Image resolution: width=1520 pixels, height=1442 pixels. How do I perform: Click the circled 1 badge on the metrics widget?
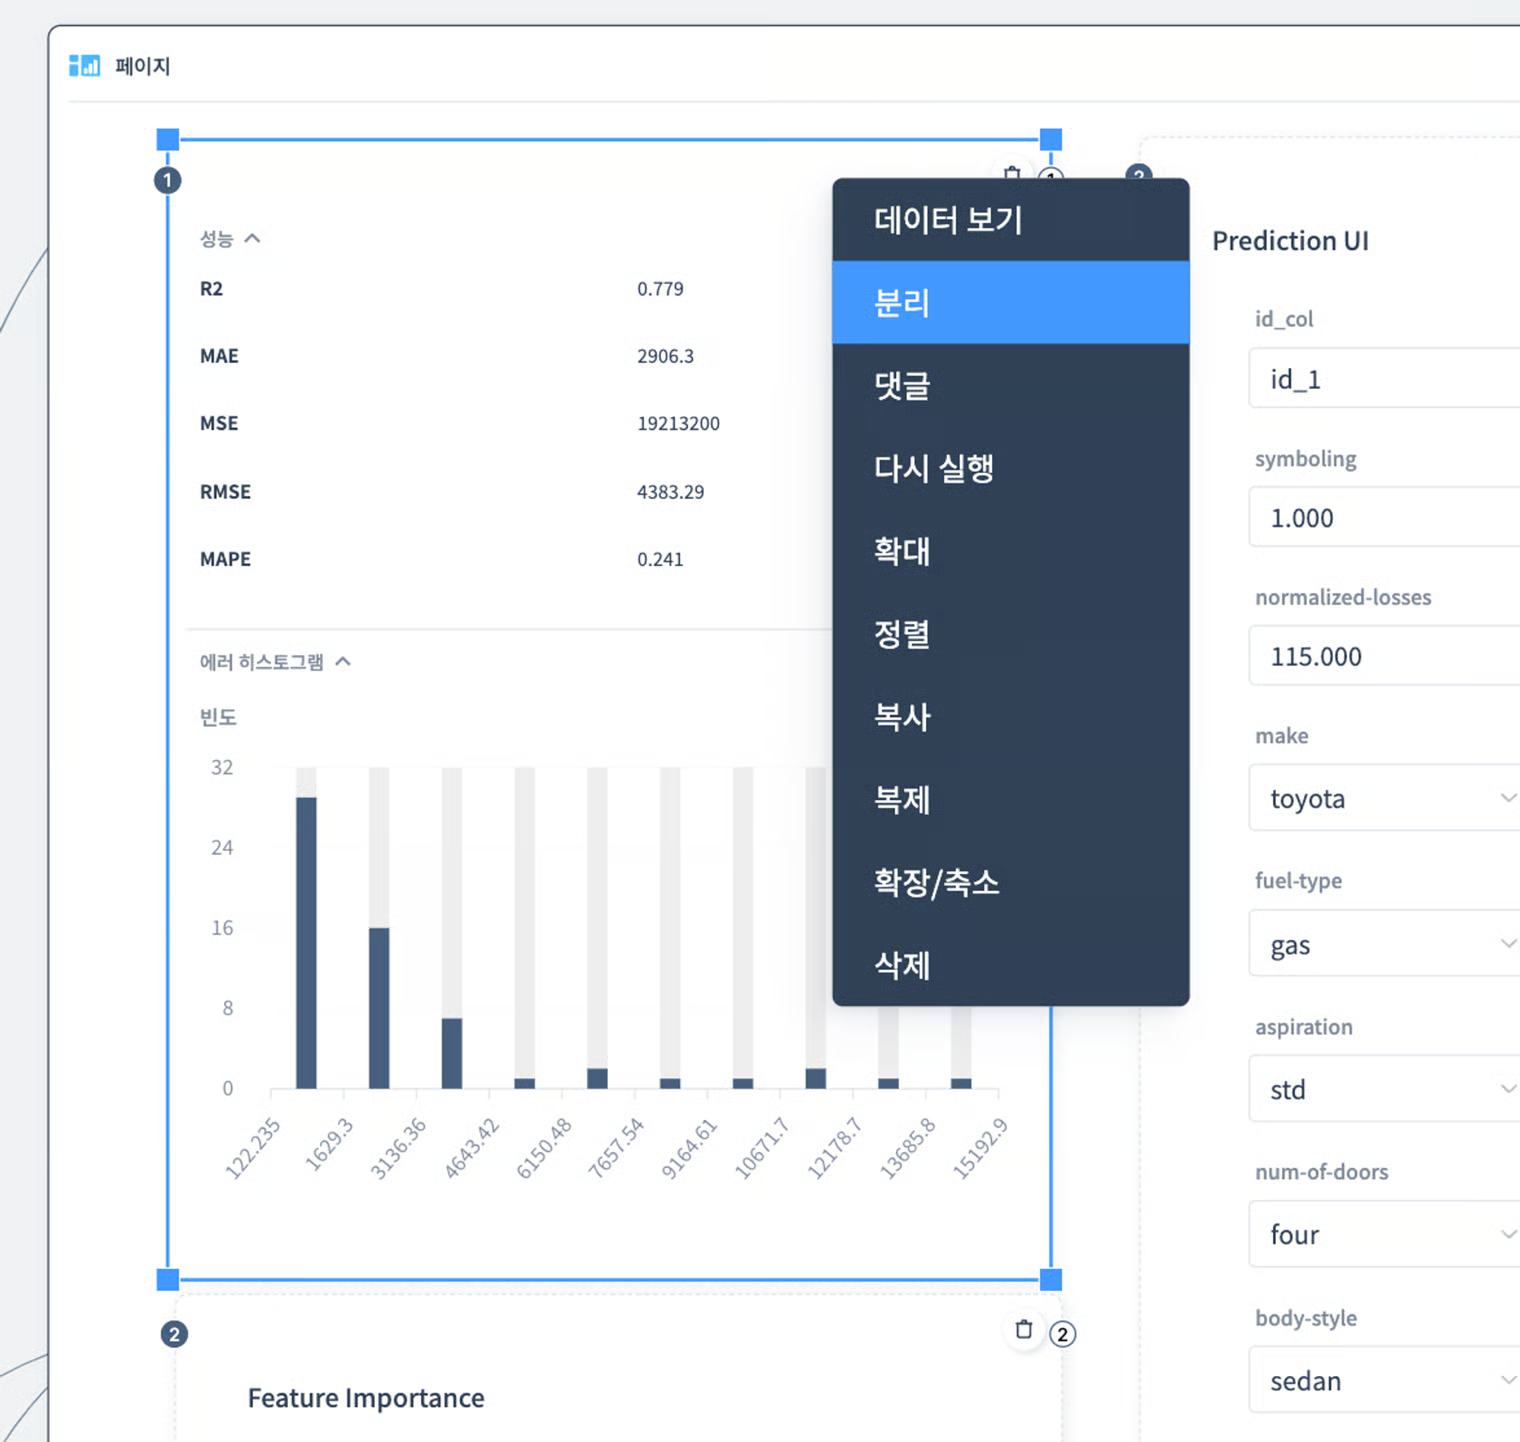pyautogui.click(x=167, y=180)
